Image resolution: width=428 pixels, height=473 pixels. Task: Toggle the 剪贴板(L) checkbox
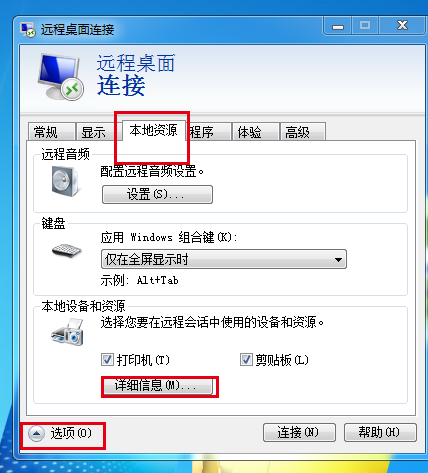pyautogui.click(x=246, y=360)
